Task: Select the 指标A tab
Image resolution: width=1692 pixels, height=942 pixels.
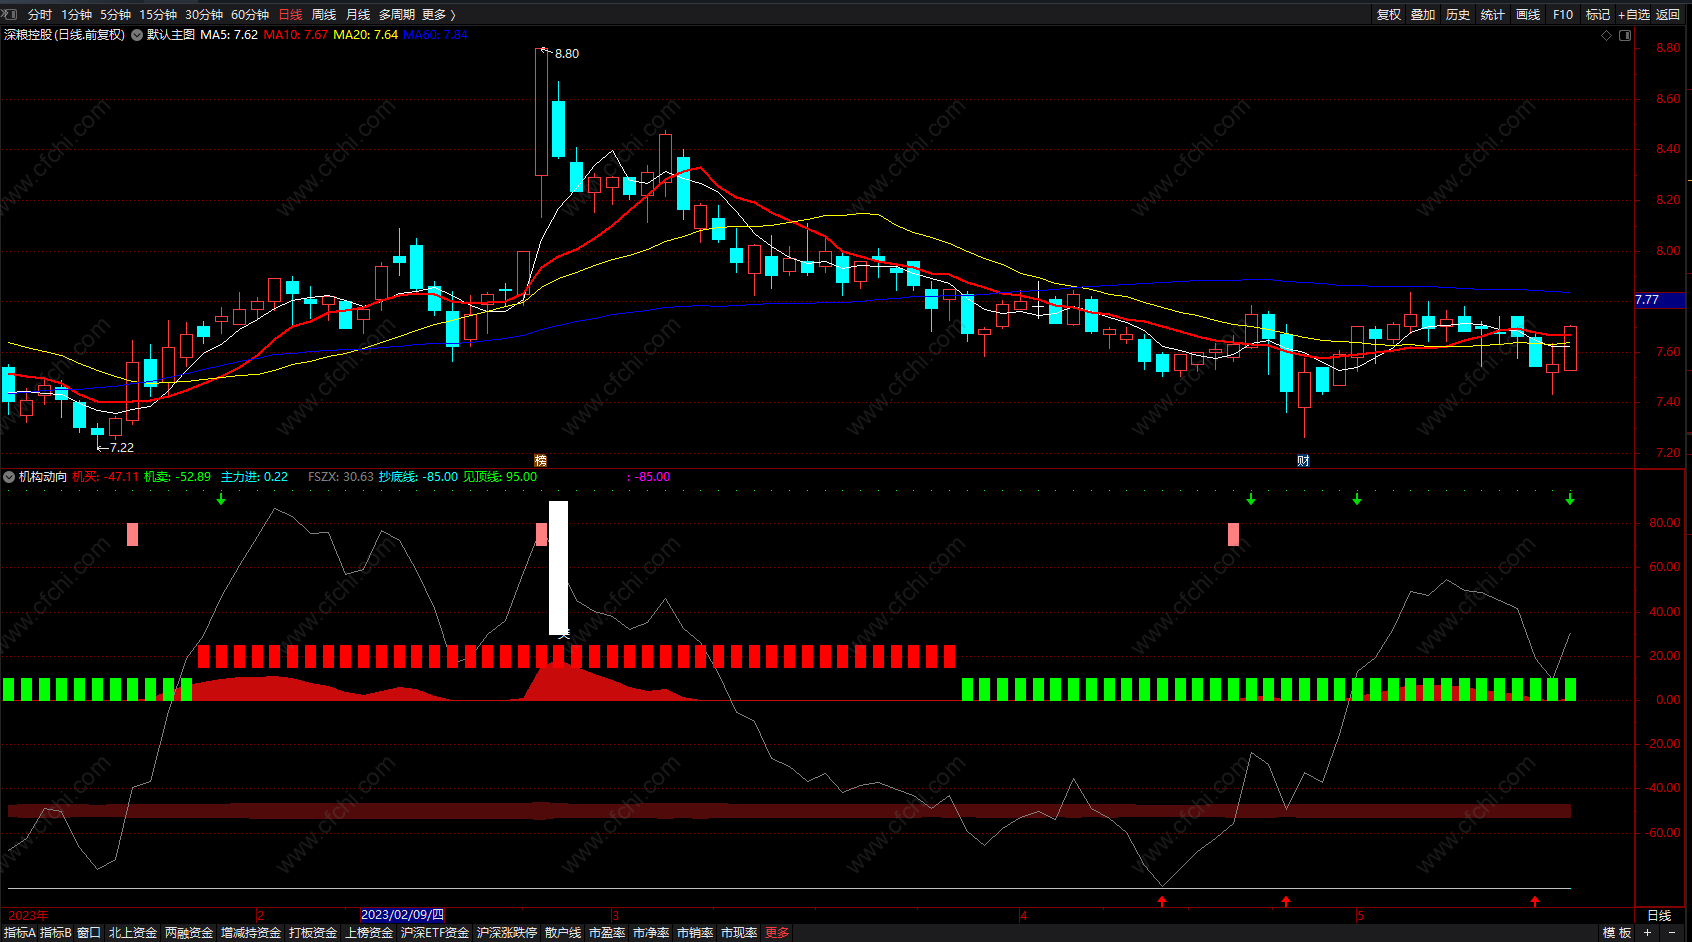Action: pyautogui.click(x=19, y=933)
